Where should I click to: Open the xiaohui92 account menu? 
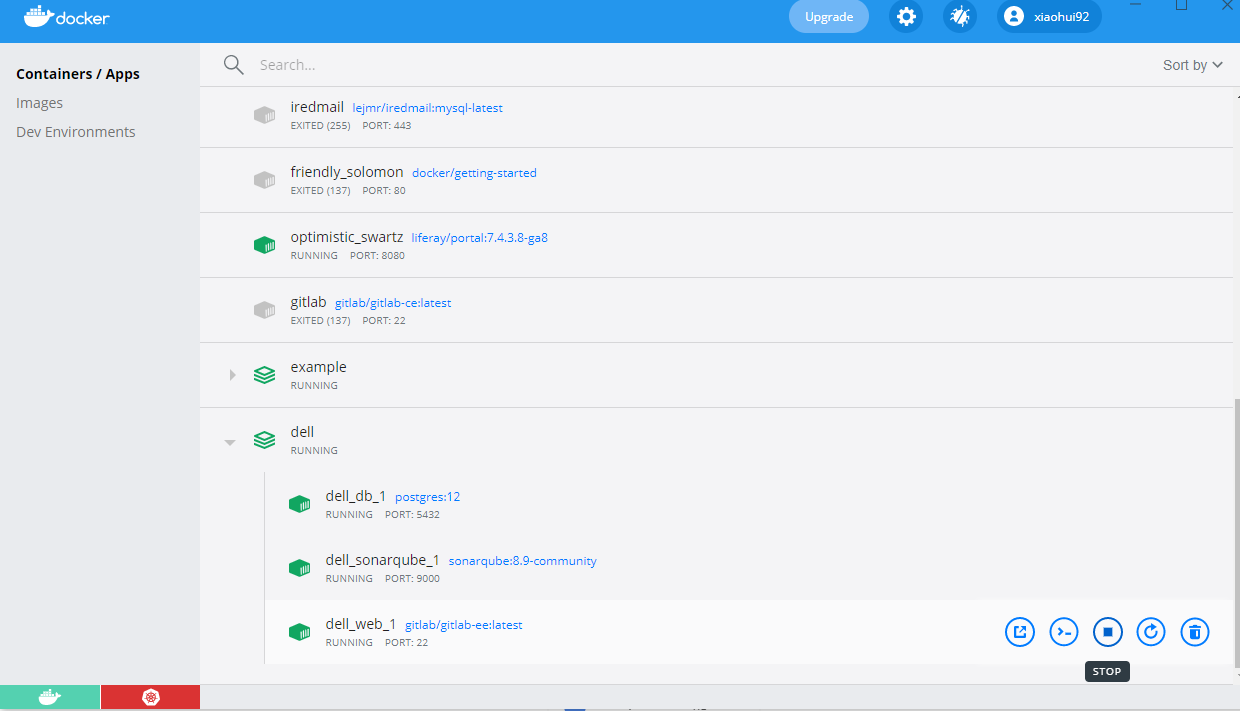pyautogui.click(x=1049, y=16)
